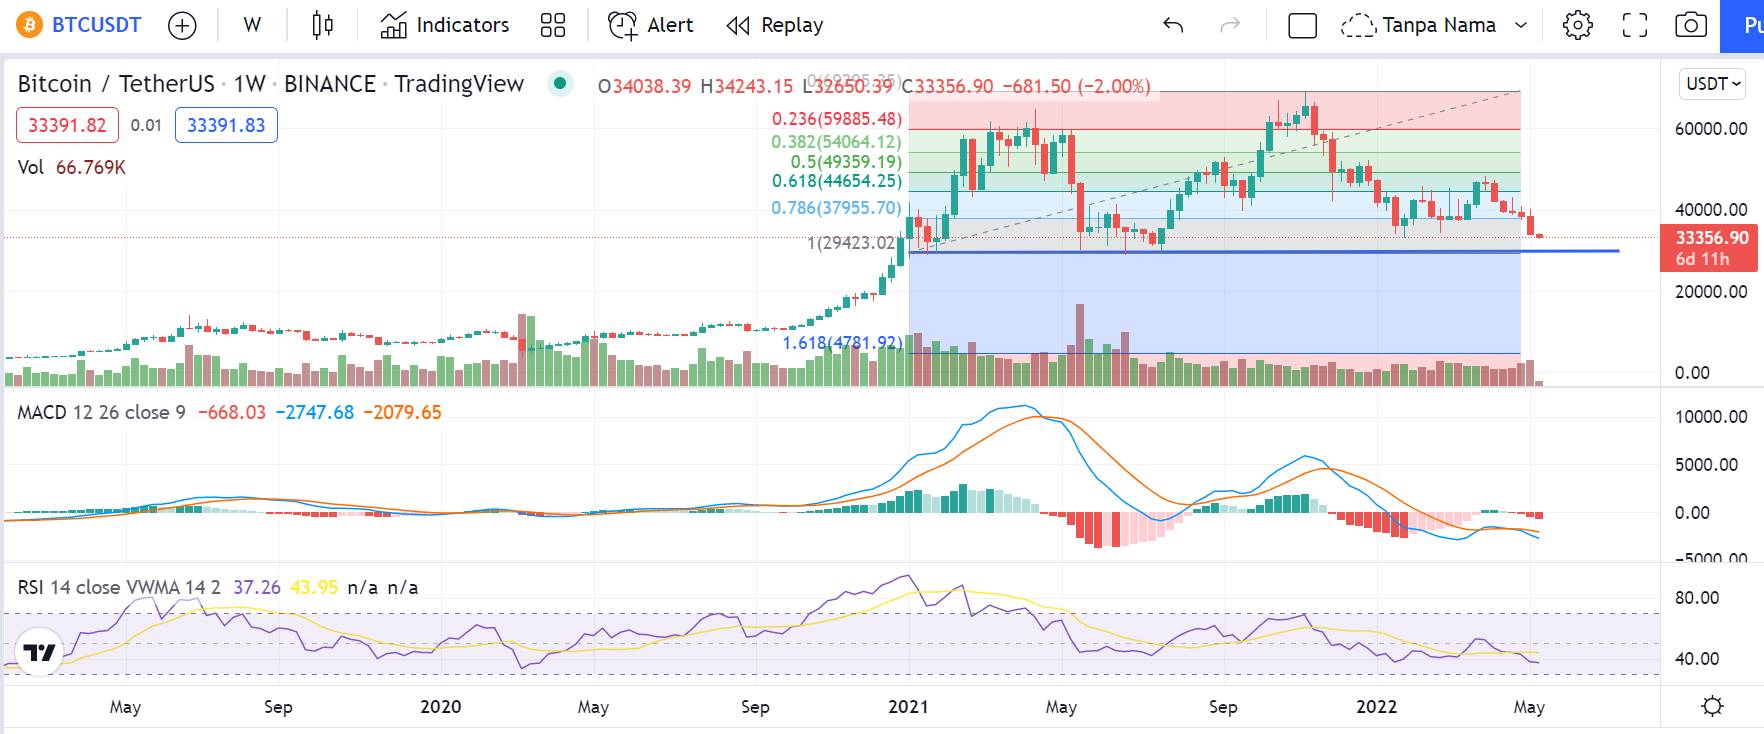Open time axis settings gear at bottom right

[1712, 706]
